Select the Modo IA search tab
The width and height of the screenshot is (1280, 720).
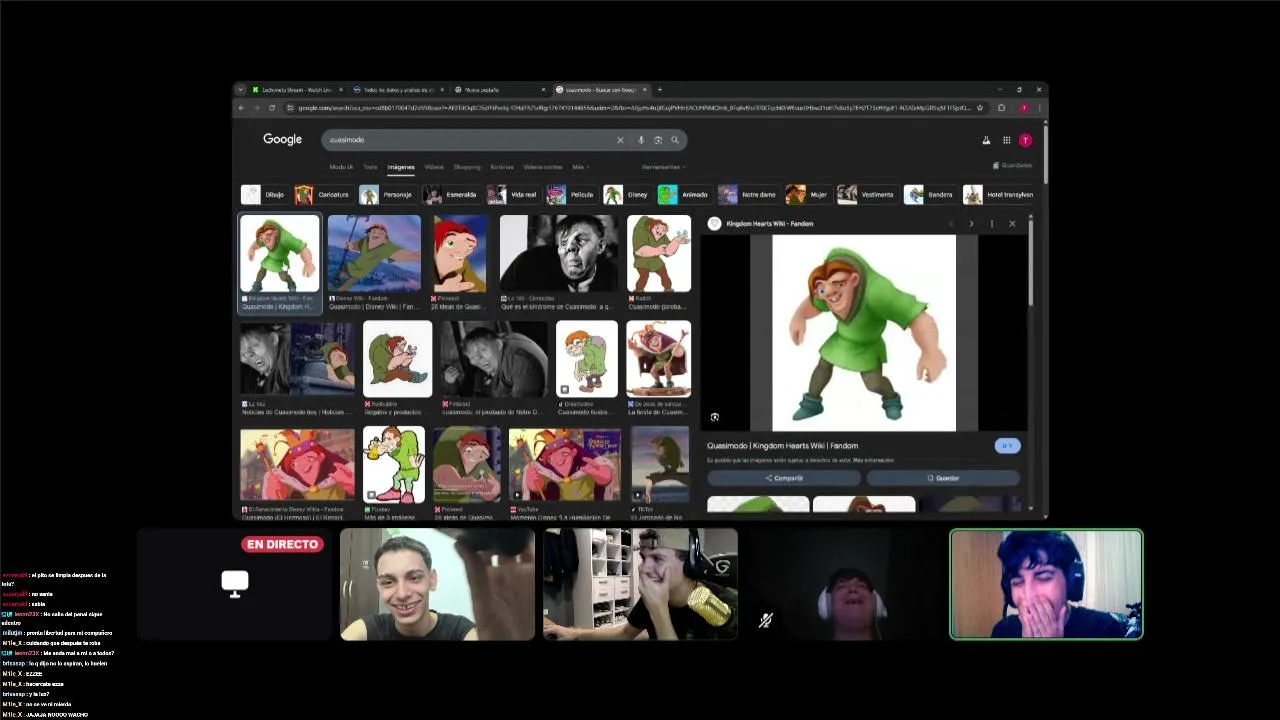click(341, 167)
